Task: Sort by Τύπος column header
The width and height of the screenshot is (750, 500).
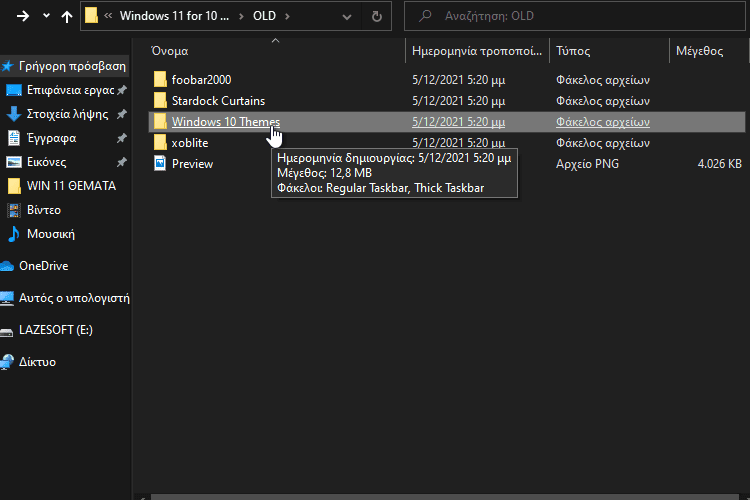Action: 573,51
